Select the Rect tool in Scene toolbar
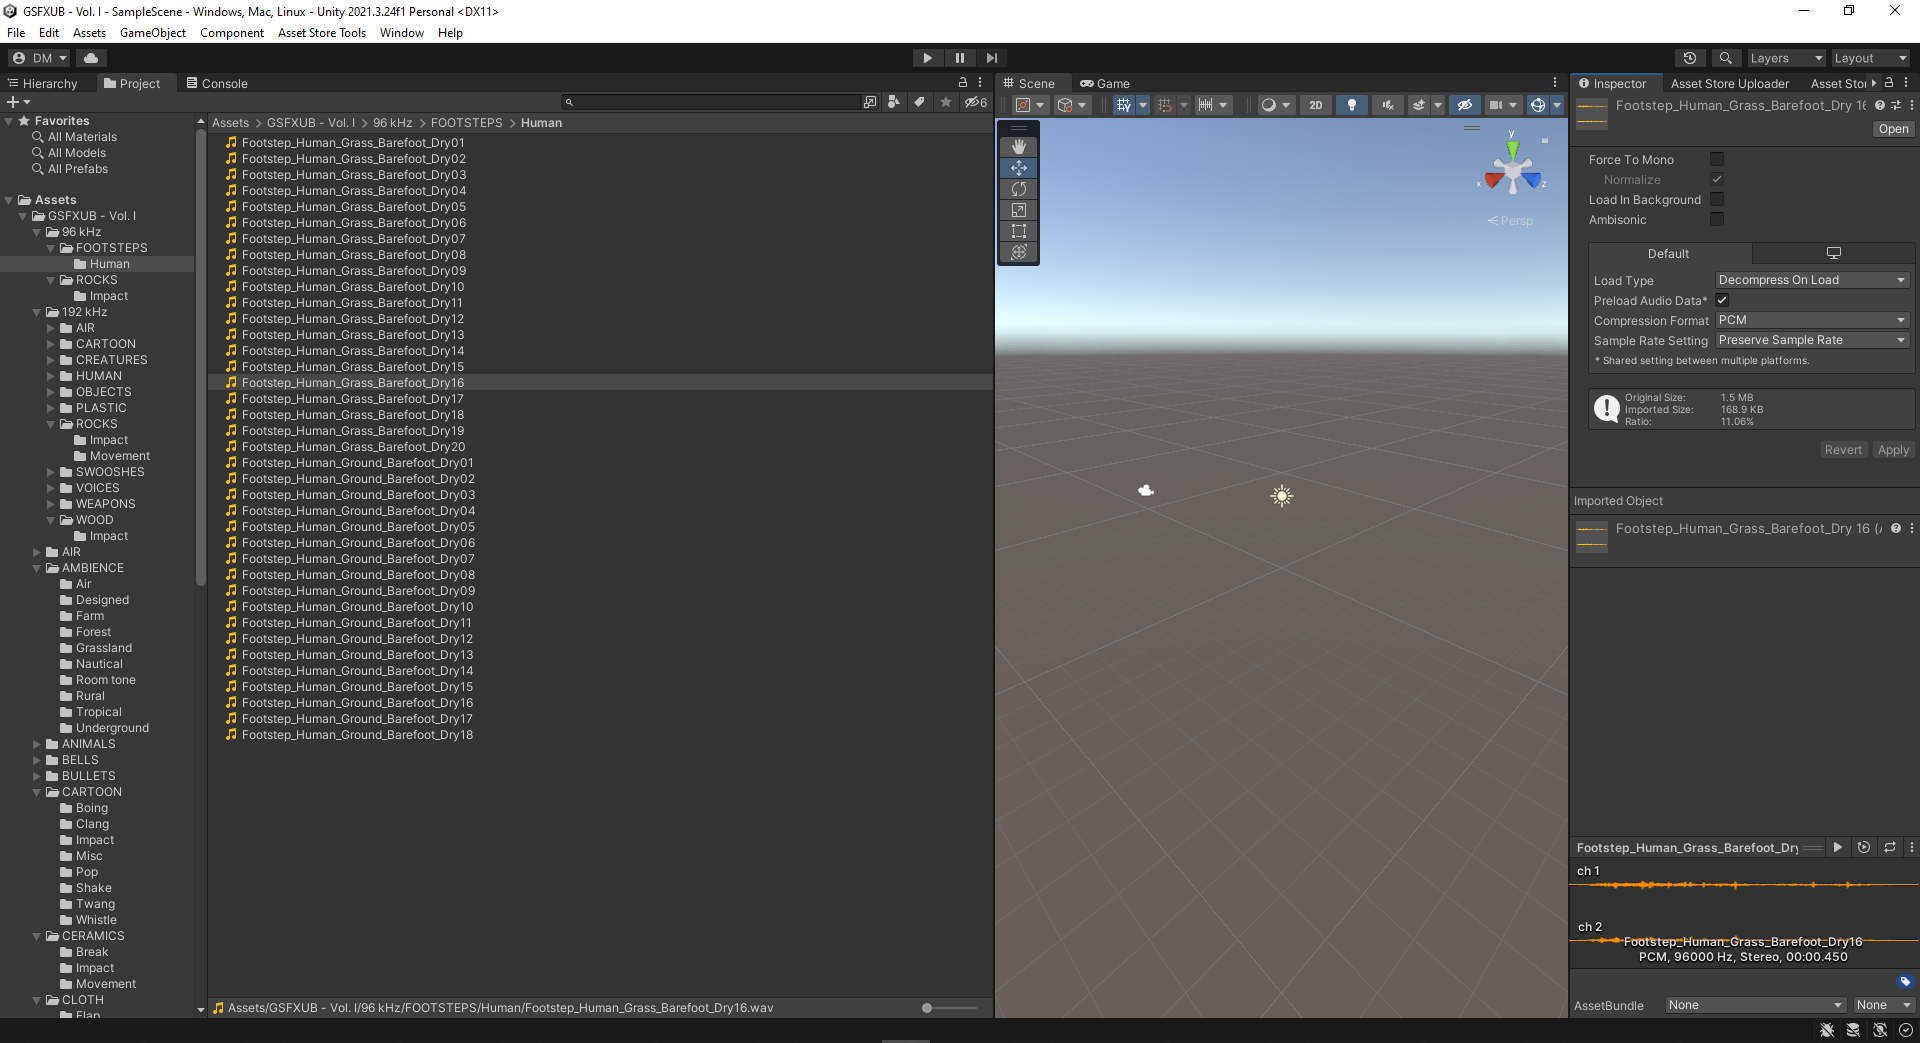The width and height of the screenshot is (1920, 1043). 1019,231
